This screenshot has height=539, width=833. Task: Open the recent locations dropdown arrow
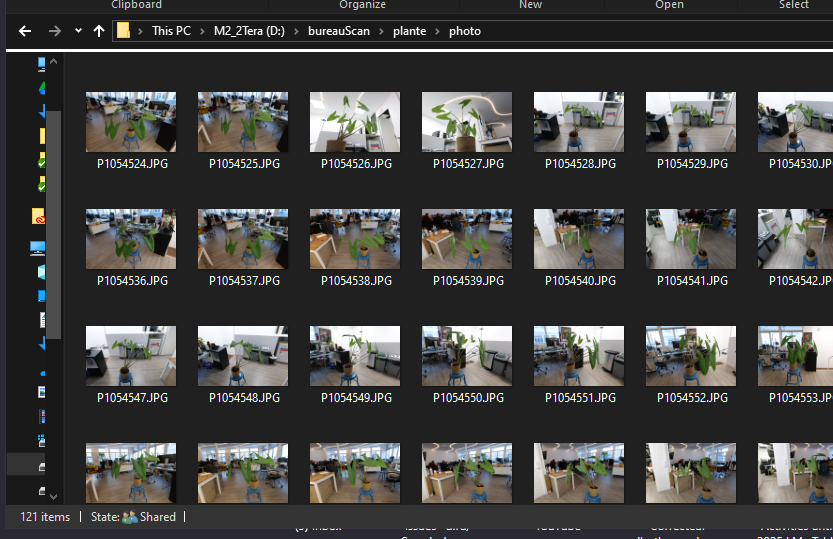(78, 31)
